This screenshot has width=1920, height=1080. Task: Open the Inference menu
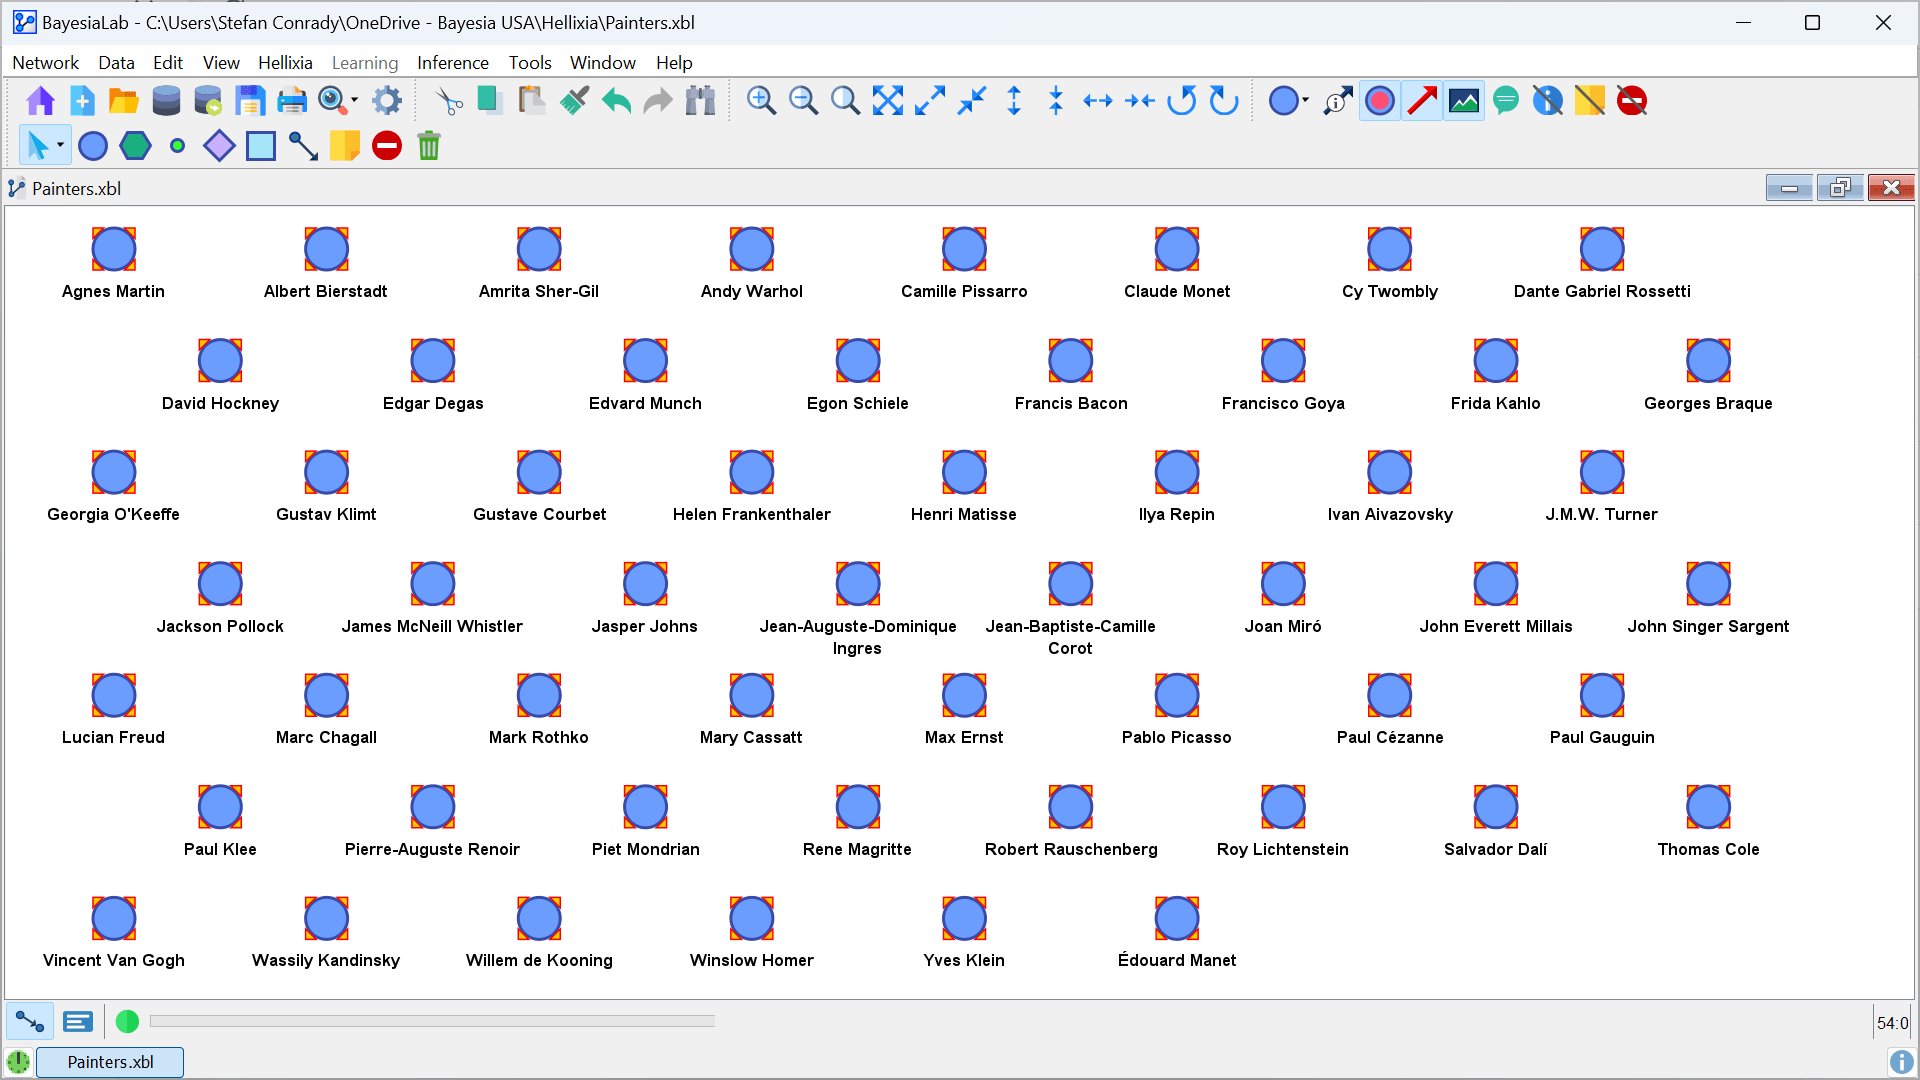point(452,63)
